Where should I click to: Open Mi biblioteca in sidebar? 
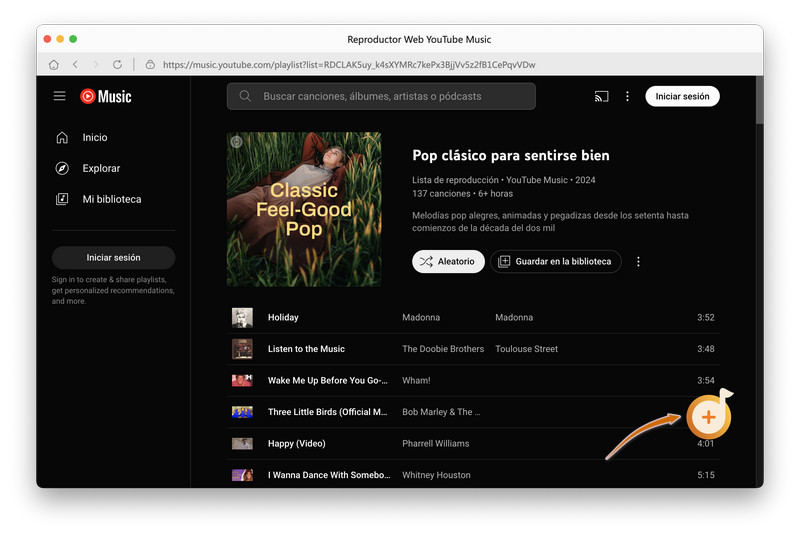[x=113, y=199]
